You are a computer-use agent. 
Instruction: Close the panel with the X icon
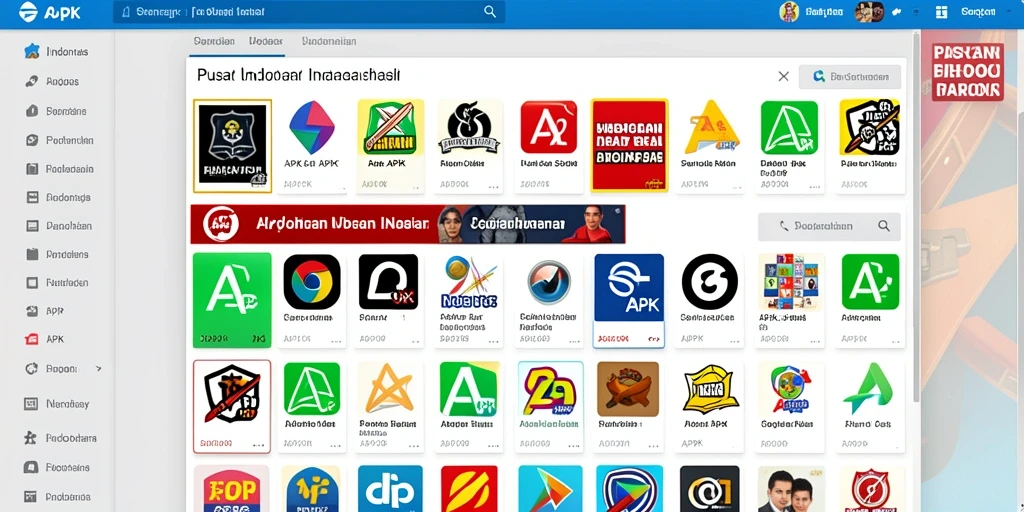click(x=783, y=76)
